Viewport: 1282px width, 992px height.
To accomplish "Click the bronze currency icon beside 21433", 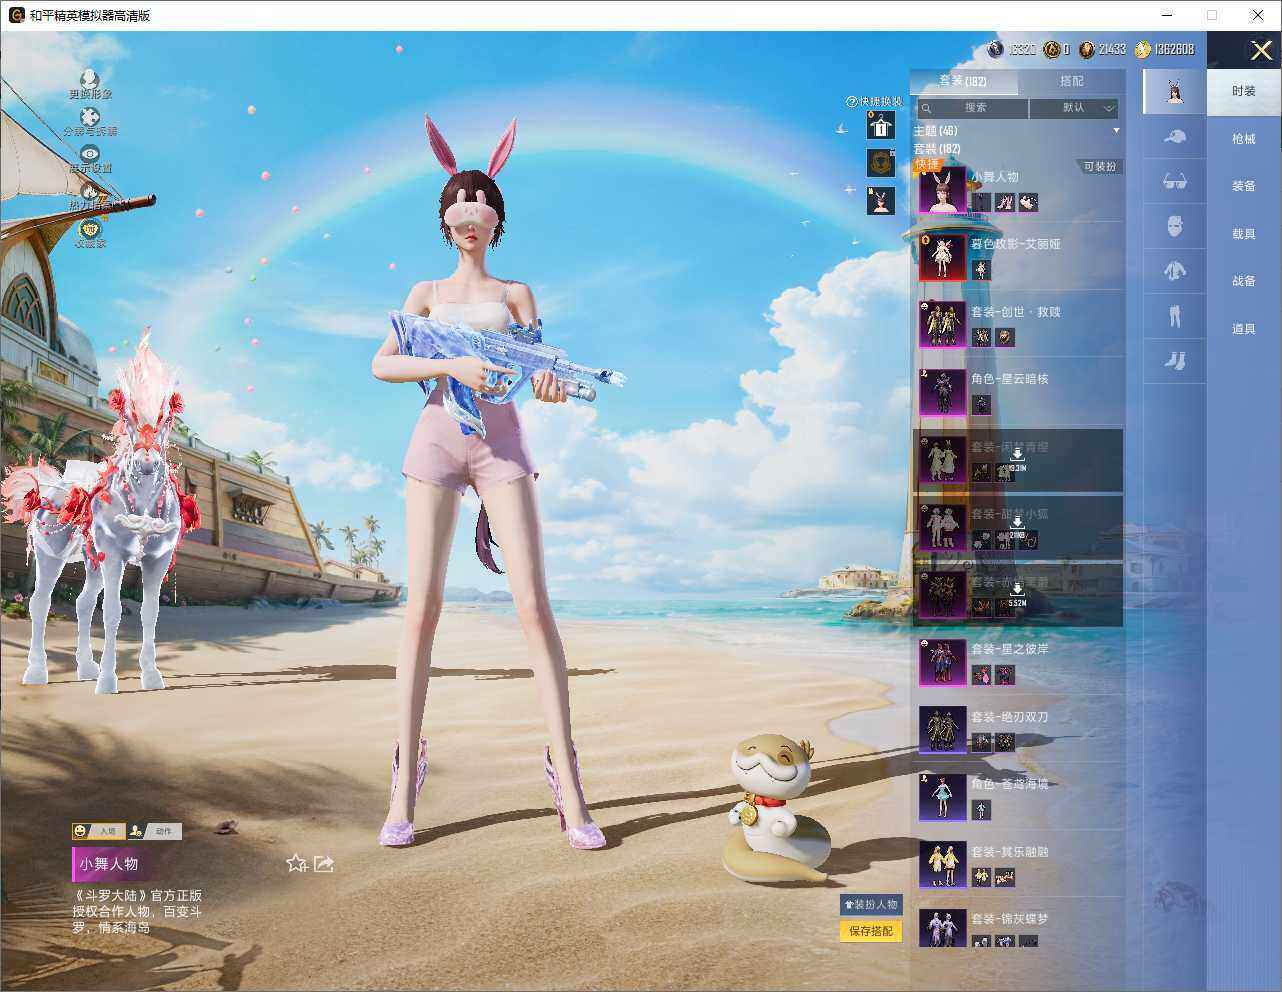I will coord(1087,49).
